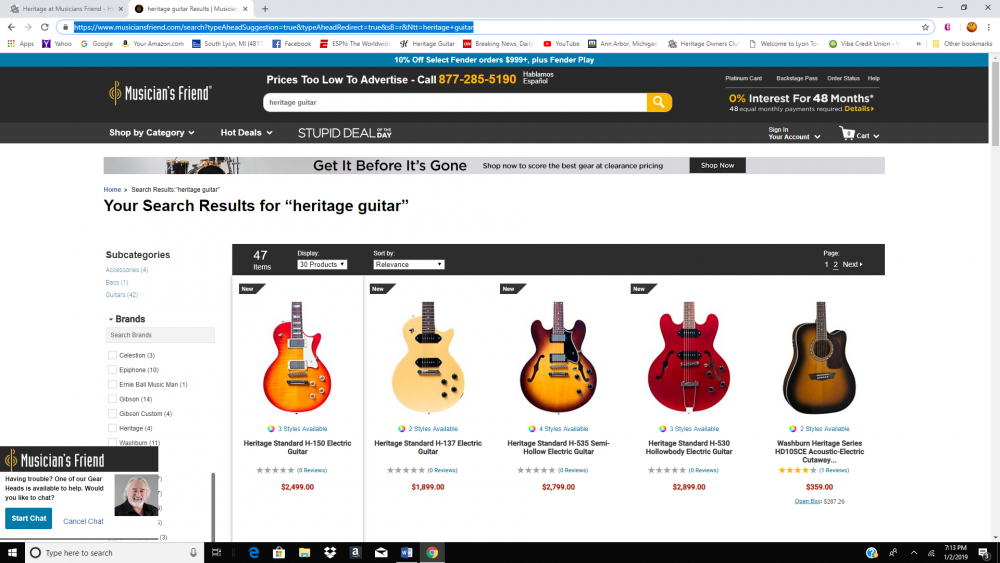Launch Word from the taskbar
The image size is (1000, 563).
coord(406,553)
